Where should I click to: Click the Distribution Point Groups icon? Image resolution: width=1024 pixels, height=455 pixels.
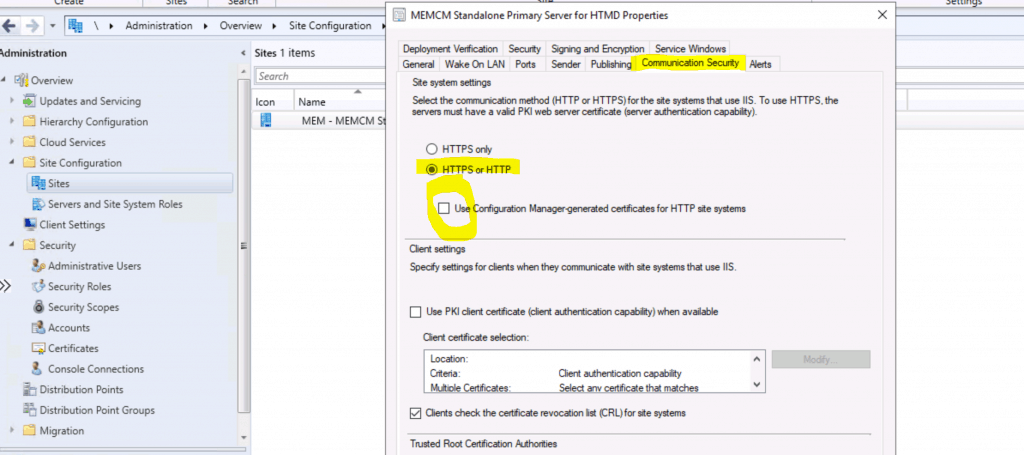click(29, 410)
